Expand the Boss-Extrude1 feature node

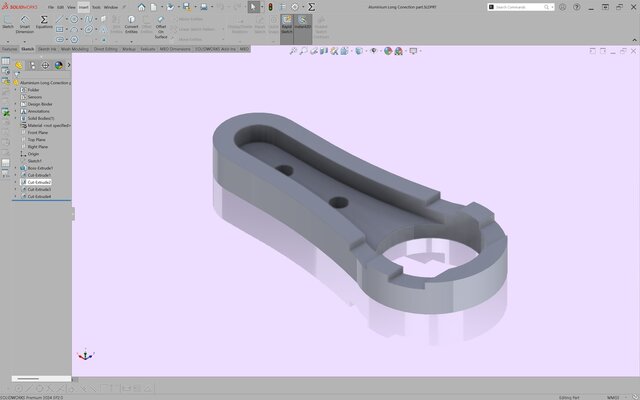(15, 168)
